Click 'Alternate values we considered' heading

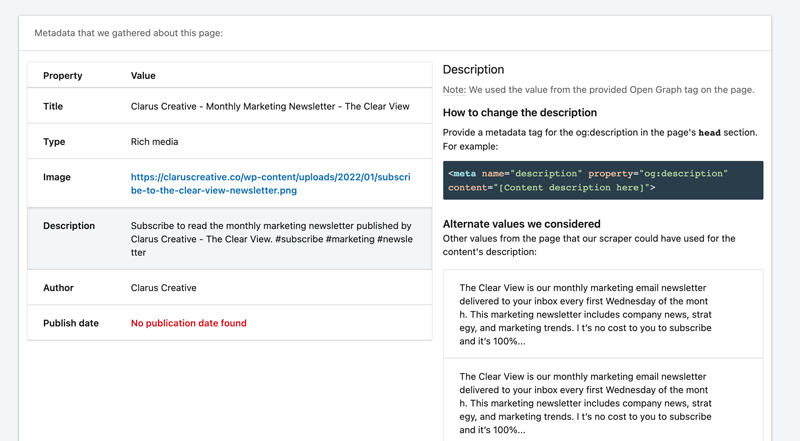point(521,224)
